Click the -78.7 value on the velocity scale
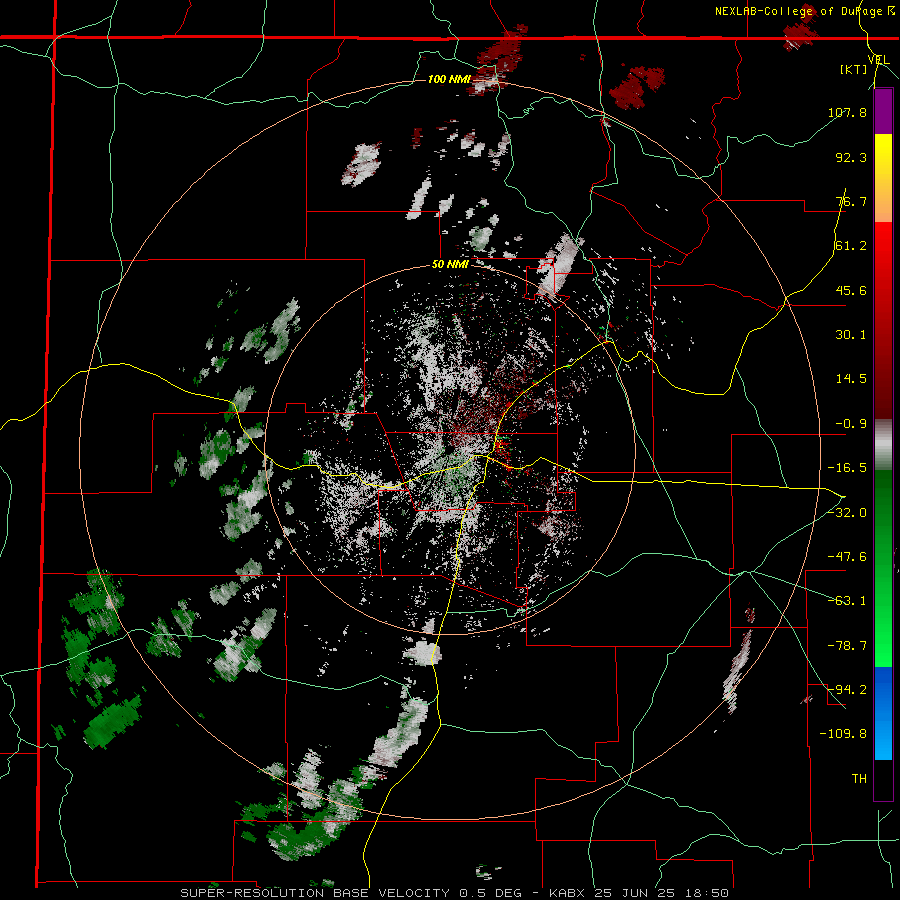The image size is (900, 900). coord(847,646)
